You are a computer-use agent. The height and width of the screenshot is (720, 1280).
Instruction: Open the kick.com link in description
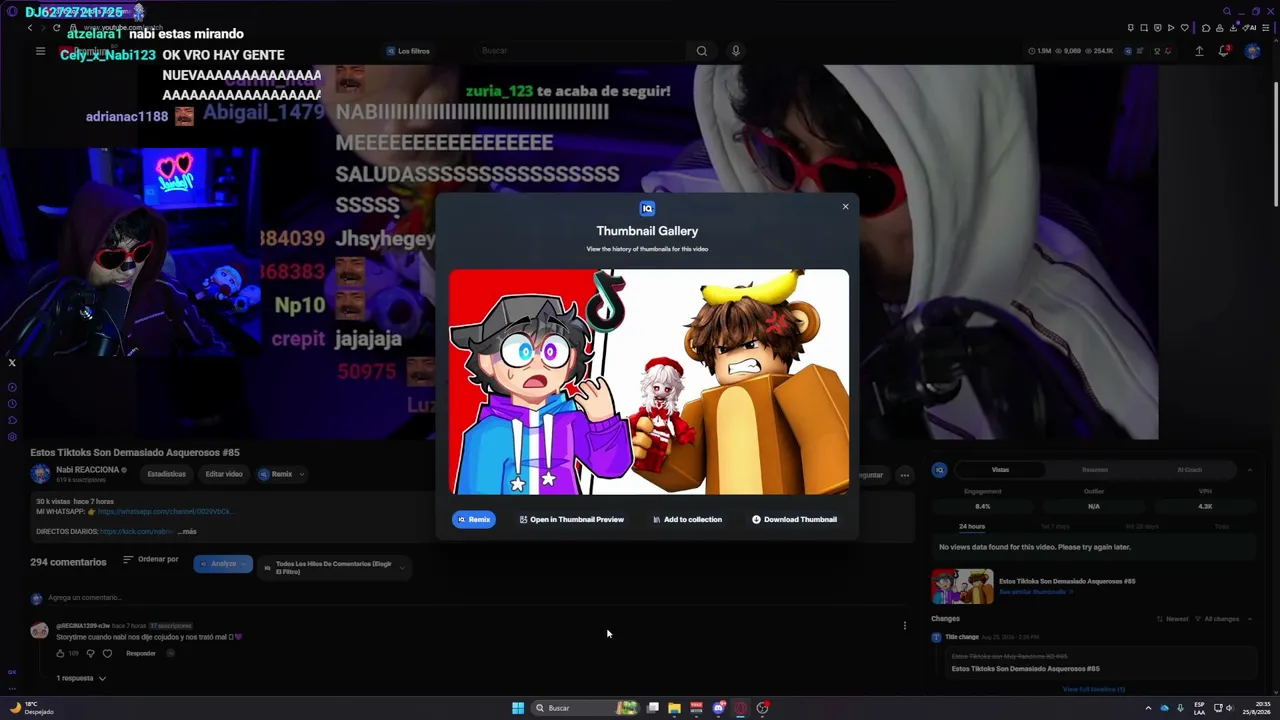(137, 531)
